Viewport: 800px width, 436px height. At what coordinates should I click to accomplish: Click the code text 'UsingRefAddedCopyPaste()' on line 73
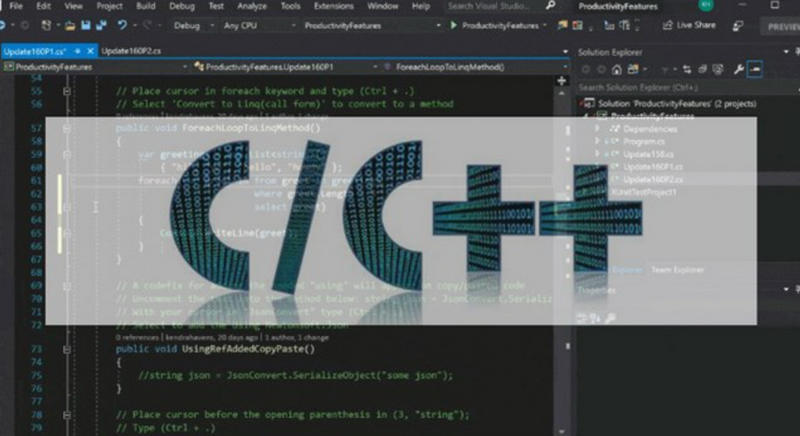click(x=248, y=349)
